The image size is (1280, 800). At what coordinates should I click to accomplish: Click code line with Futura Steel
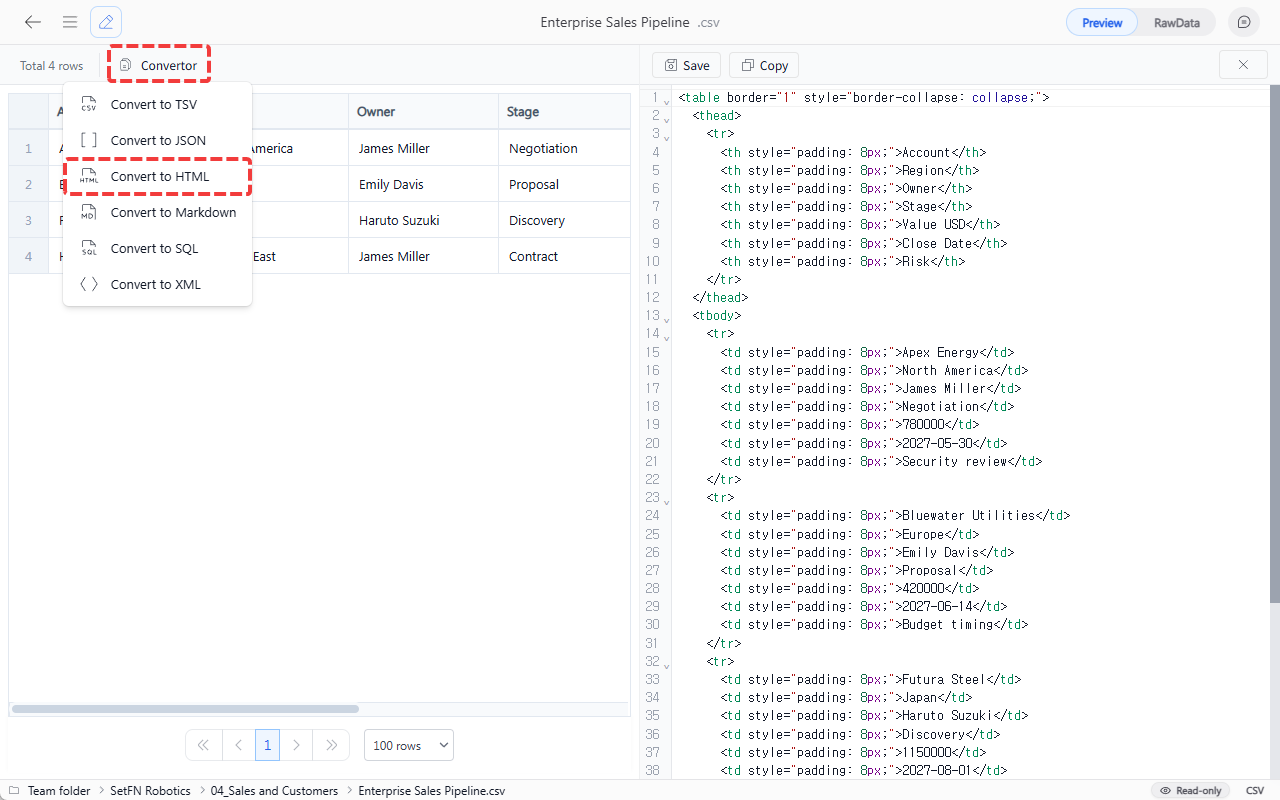[x=871, y=679]
